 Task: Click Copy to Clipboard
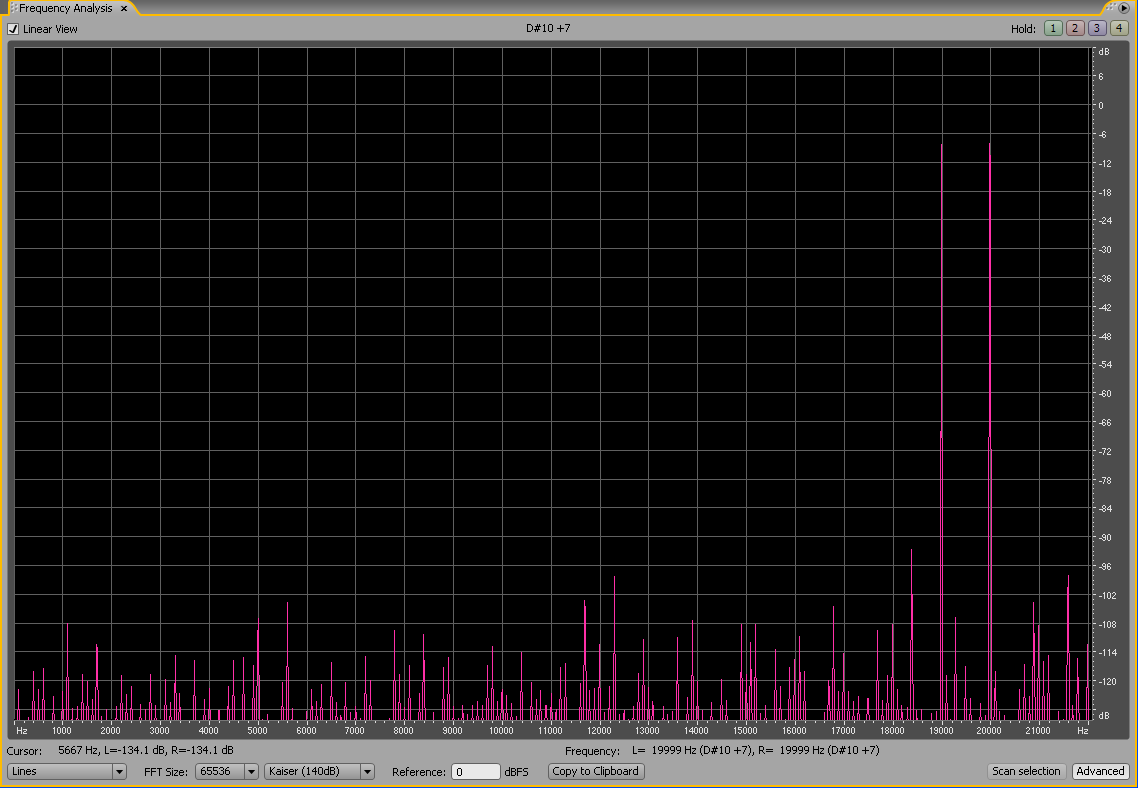coord(596,771)
